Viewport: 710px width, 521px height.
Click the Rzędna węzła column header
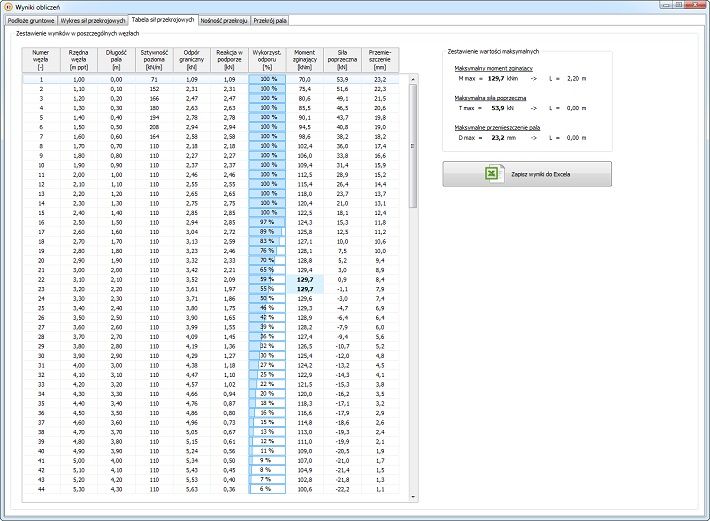[x=78, y=60]
